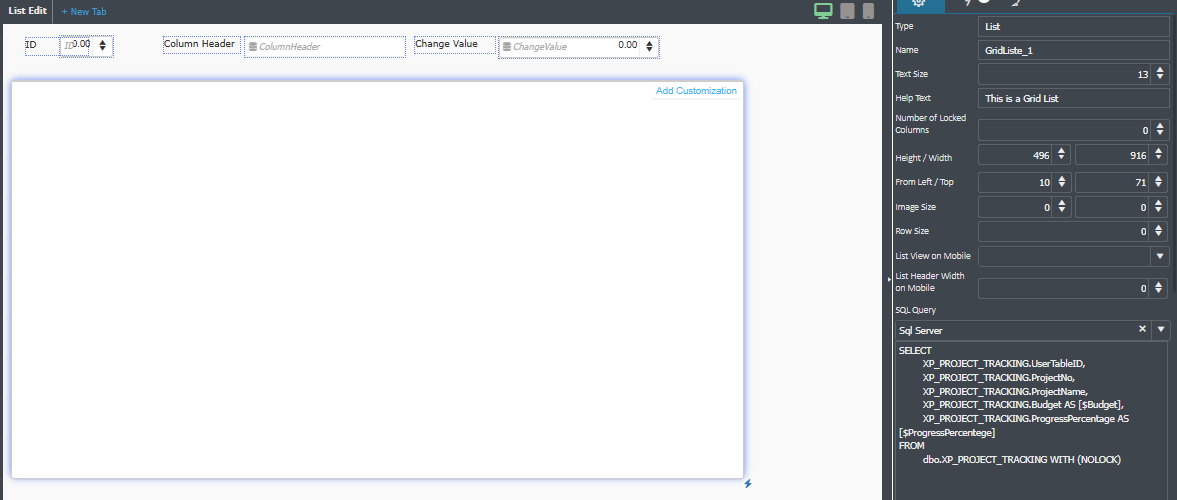1177x500 pixels.
Task: Open the List Edit tab
Action: pyautogui.click(x=27, y=11)
